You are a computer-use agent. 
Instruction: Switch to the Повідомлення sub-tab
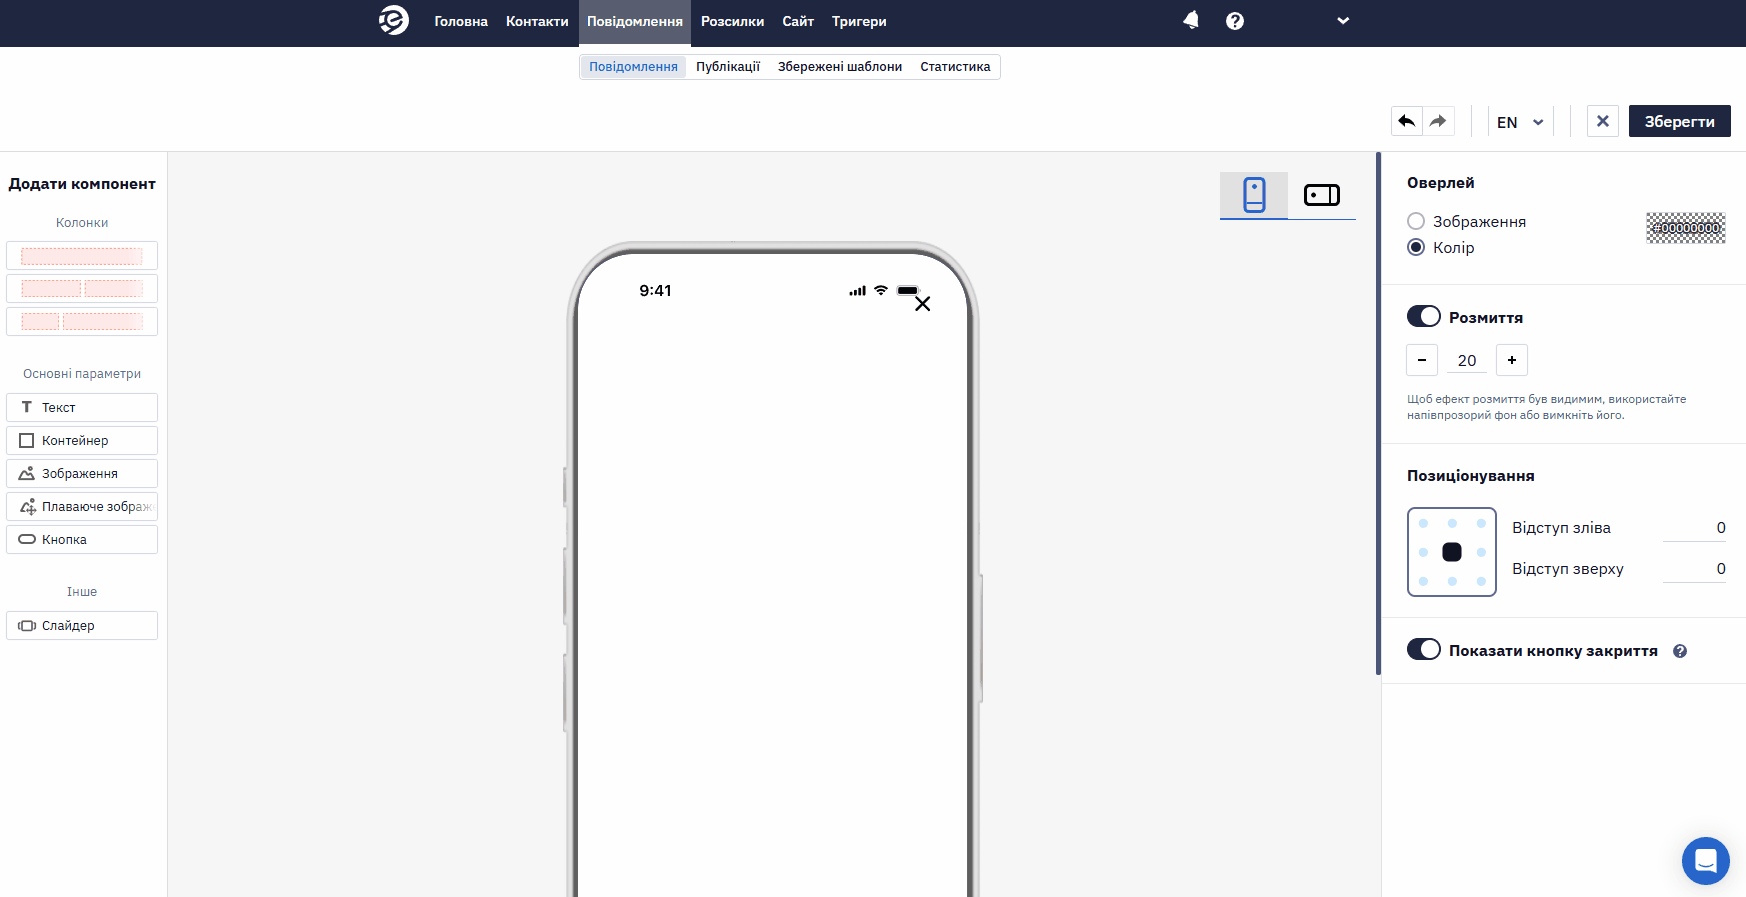coord(633,67)
